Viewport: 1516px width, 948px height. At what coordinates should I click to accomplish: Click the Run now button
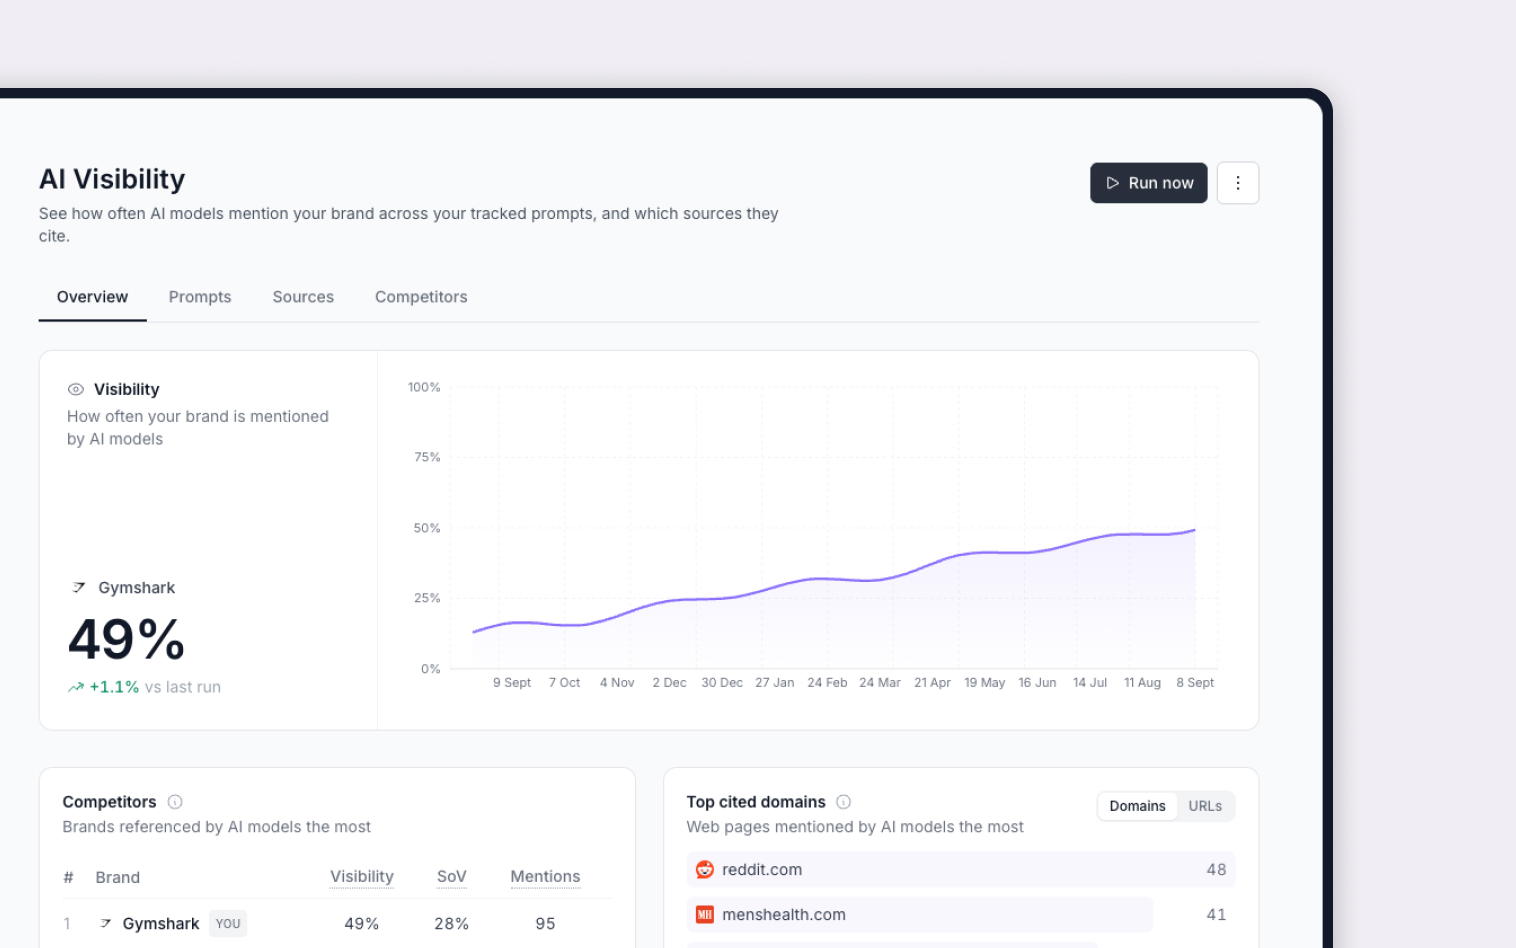point(1148,183)
